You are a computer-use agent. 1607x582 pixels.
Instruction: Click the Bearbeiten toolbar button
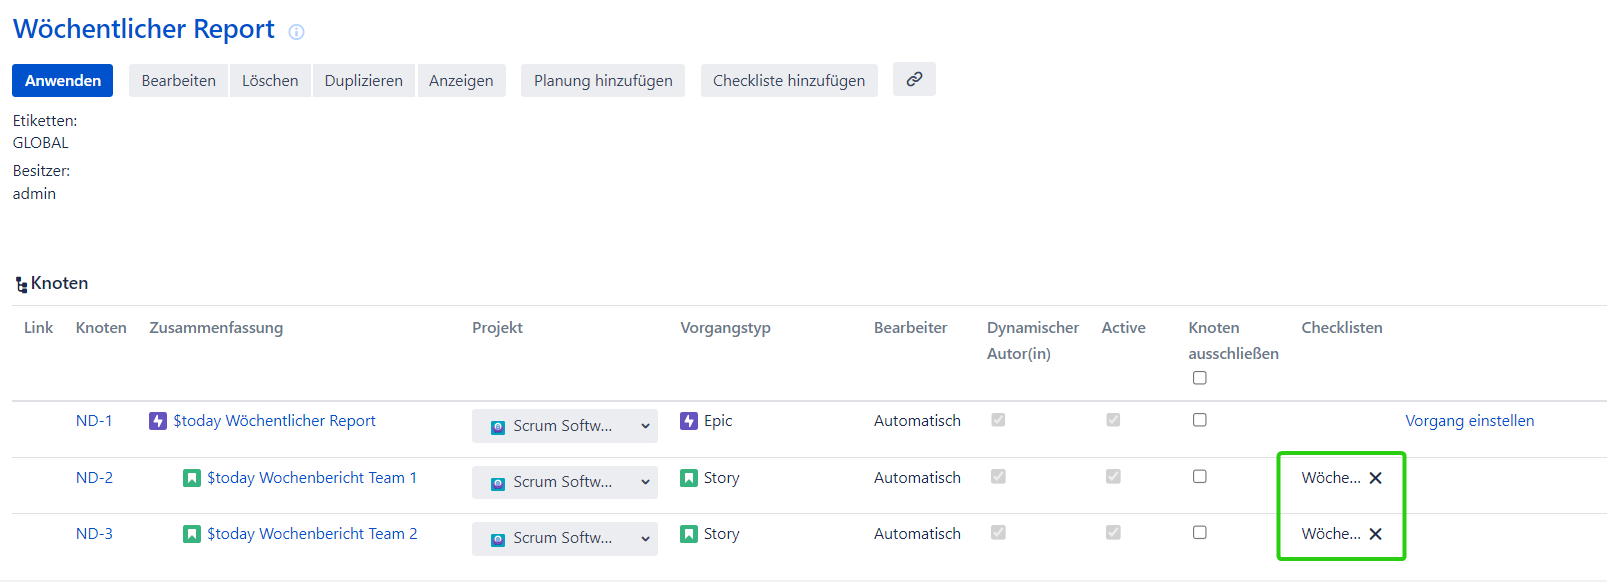(x=179, y=81)
